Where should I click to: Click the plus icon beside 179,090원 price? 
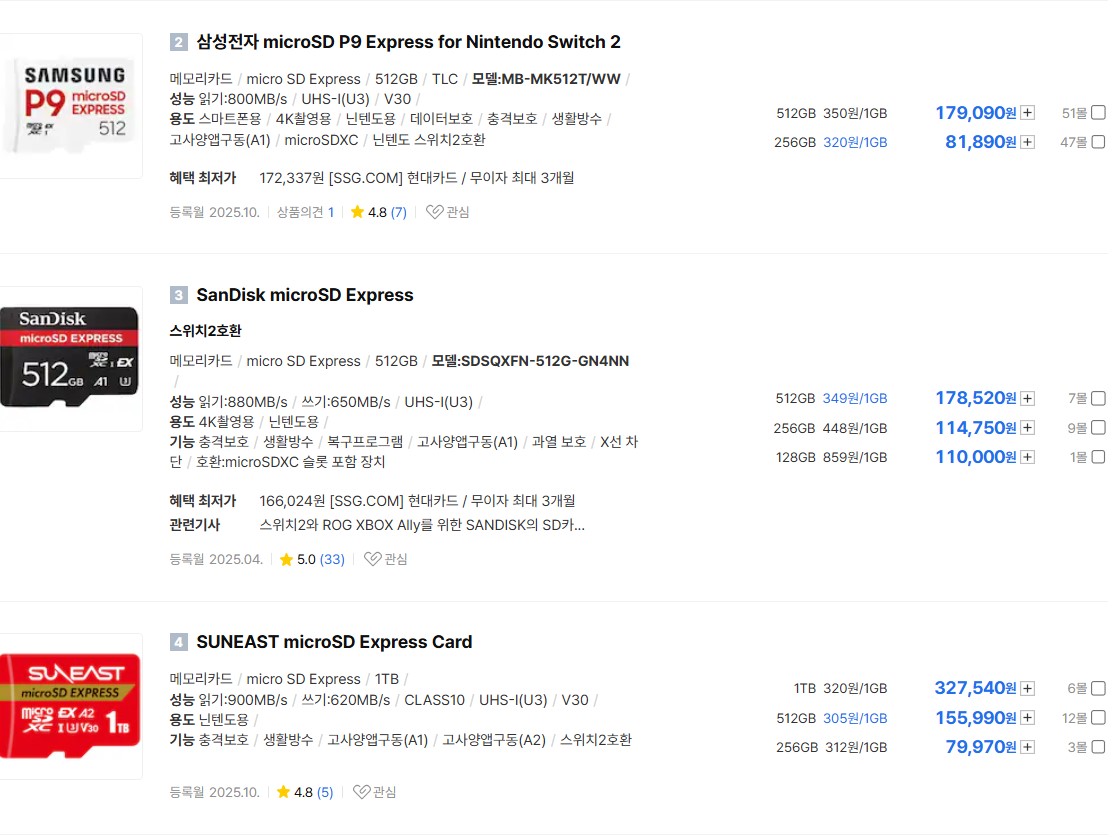coord(1027,113)
